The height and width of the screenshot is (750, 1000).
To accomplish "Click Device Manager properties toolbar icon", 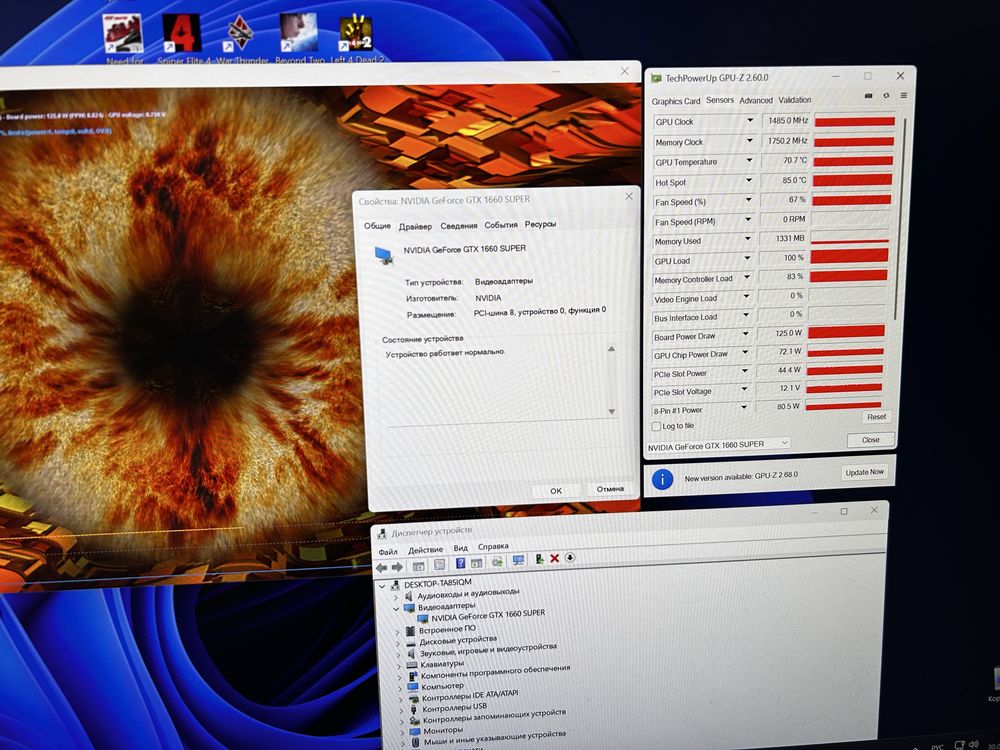I will (x=439, y=564).
